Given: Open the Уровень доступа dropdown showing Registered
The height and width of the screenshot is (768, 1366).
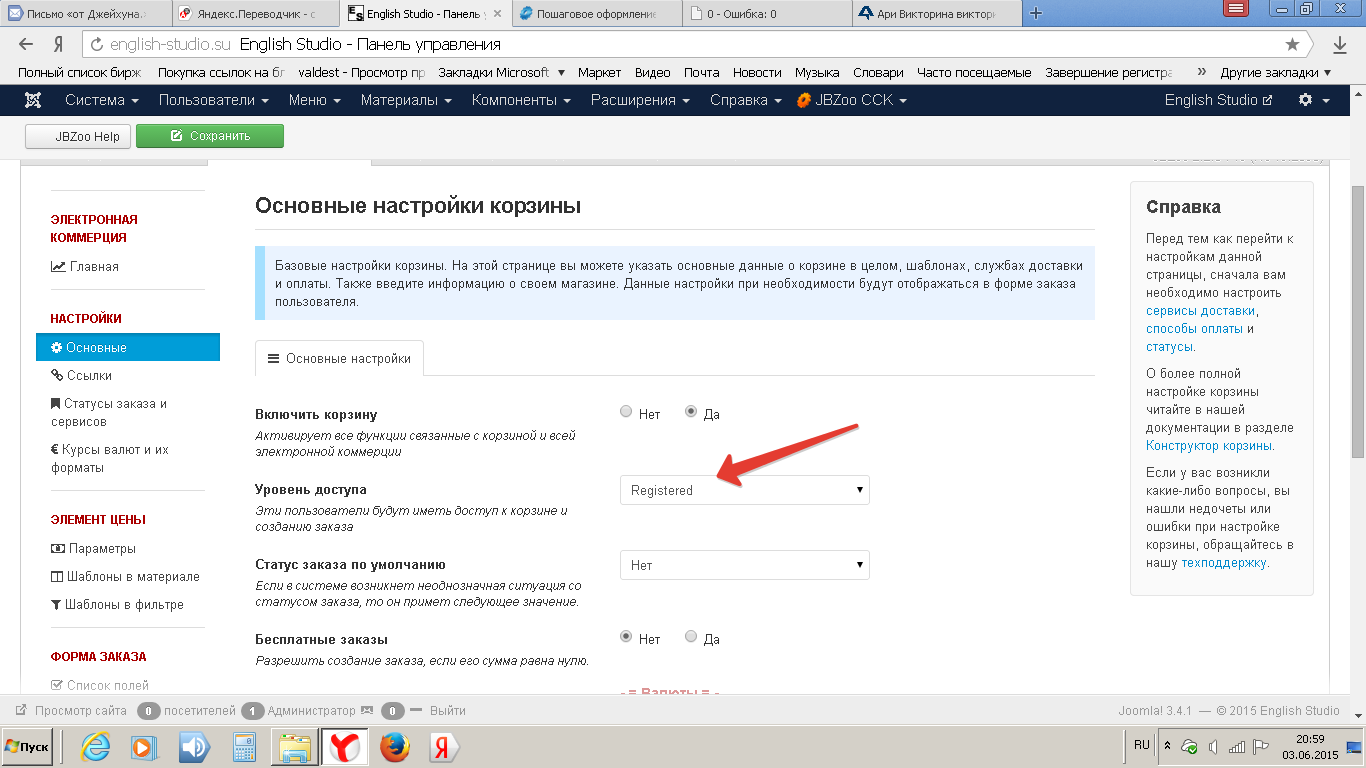Looking at the screenshot, I should click(x=745, y=490).
